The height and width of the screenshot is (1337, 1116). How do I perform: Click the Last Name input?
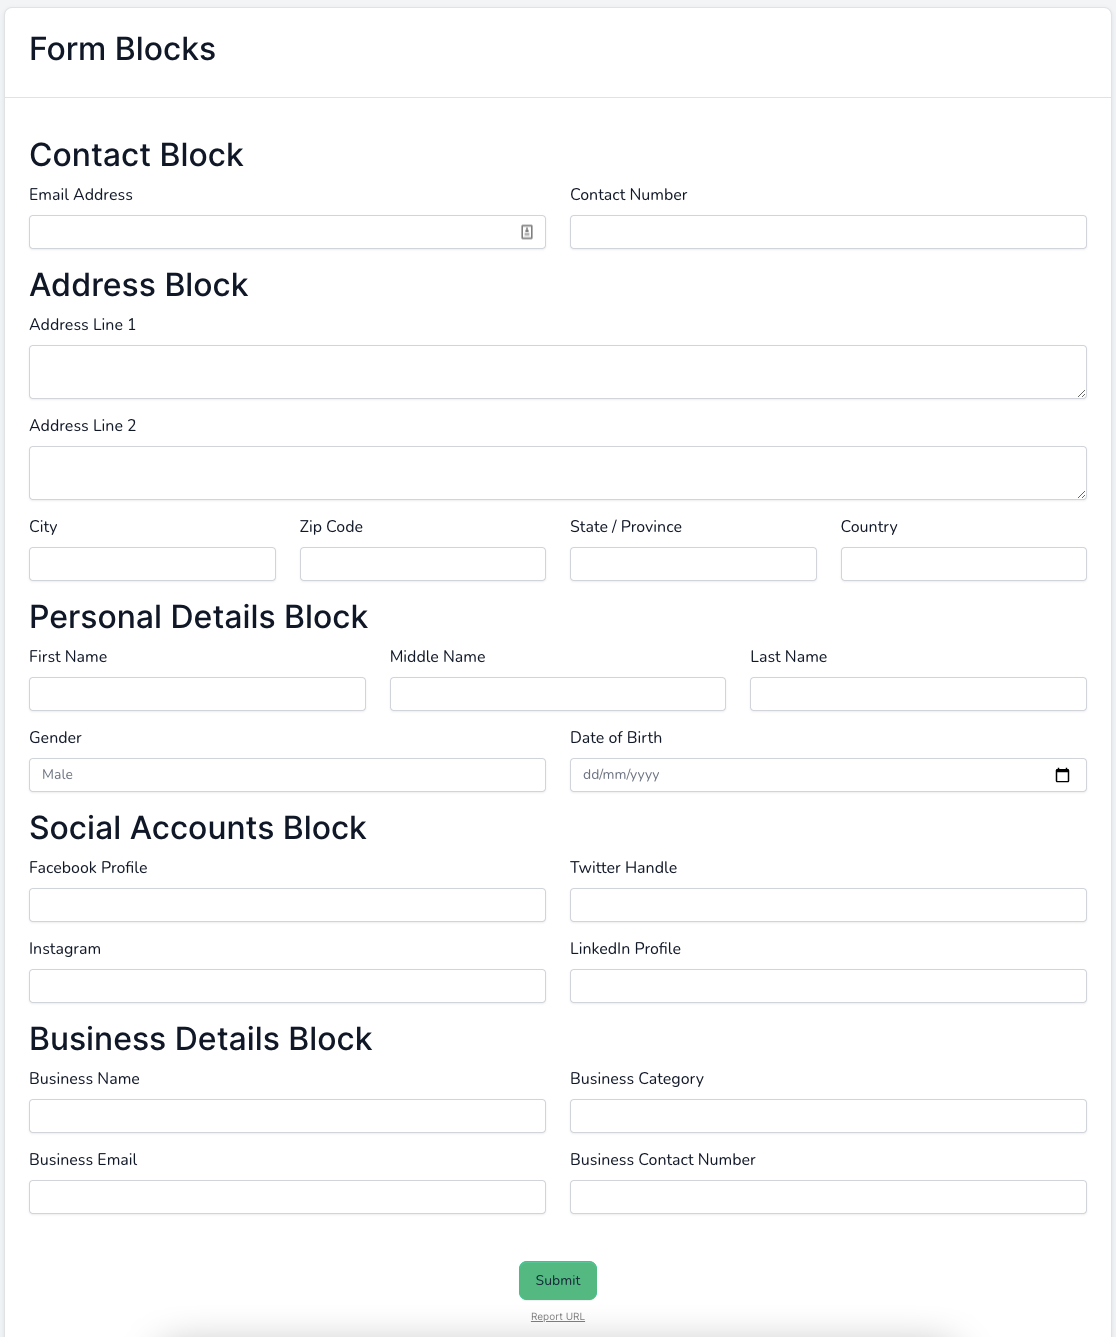(x=918, y=694)
